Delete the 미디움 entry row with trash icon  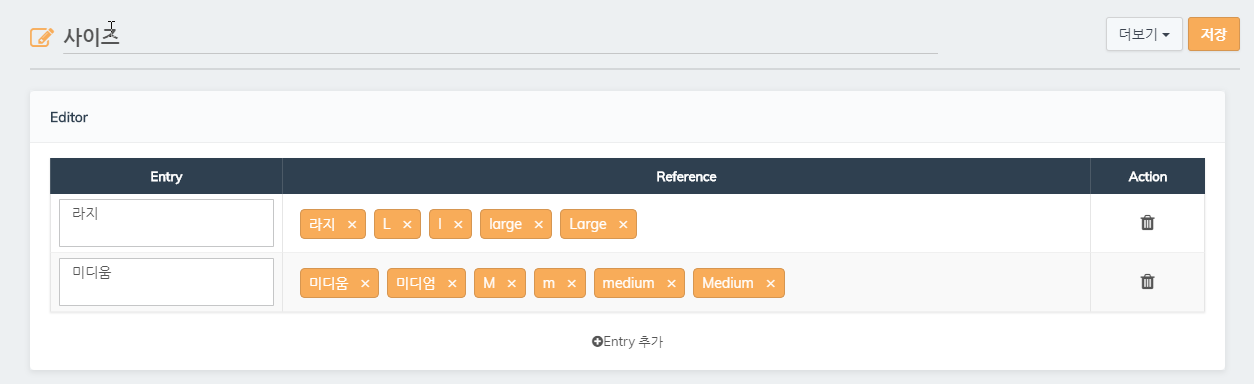tap(1147, 282)
